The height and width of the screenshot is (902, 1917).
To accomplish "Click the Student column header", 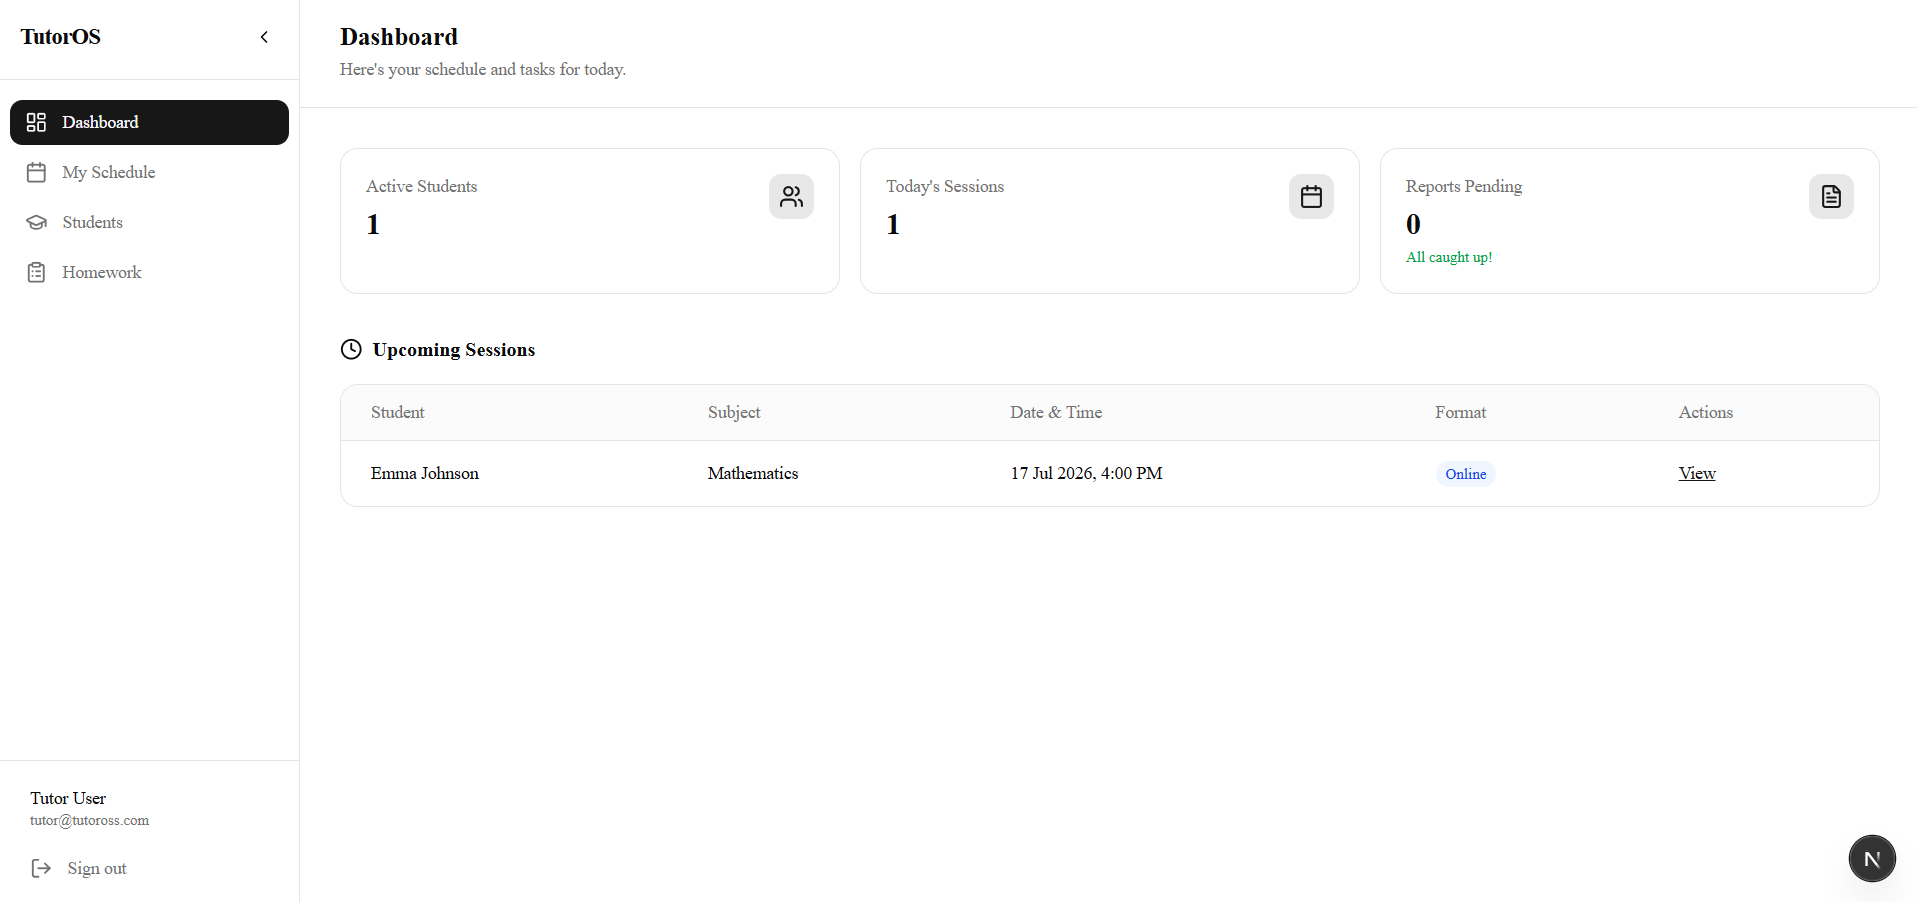I will [397, 412].
